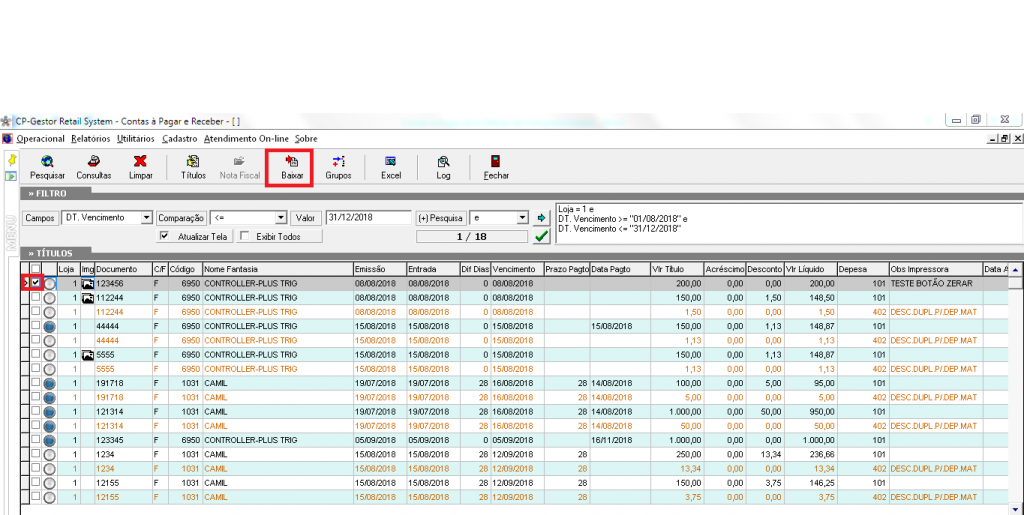Screen dimensions: 1024x515
Task: Apply filter with green checkmark button
Action: (541, 236)
